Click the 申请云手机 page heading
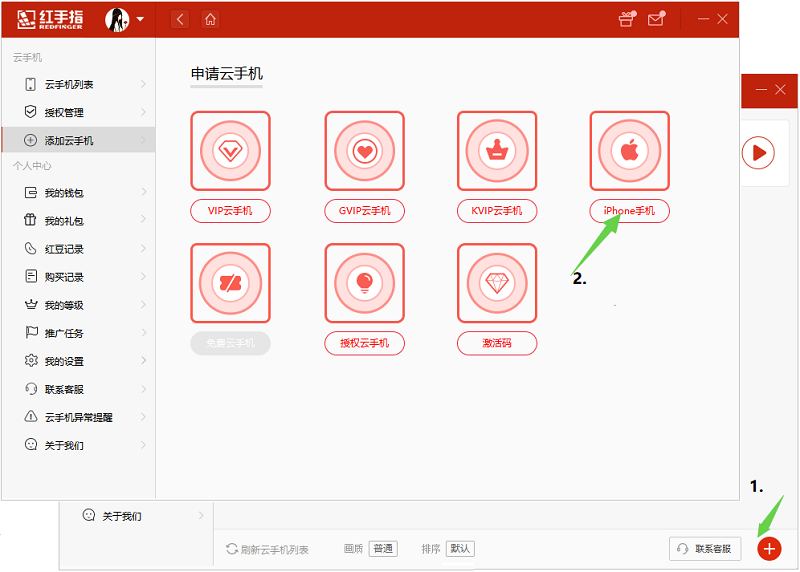Viewport: 800px width, 572px height. coord(227,74)
